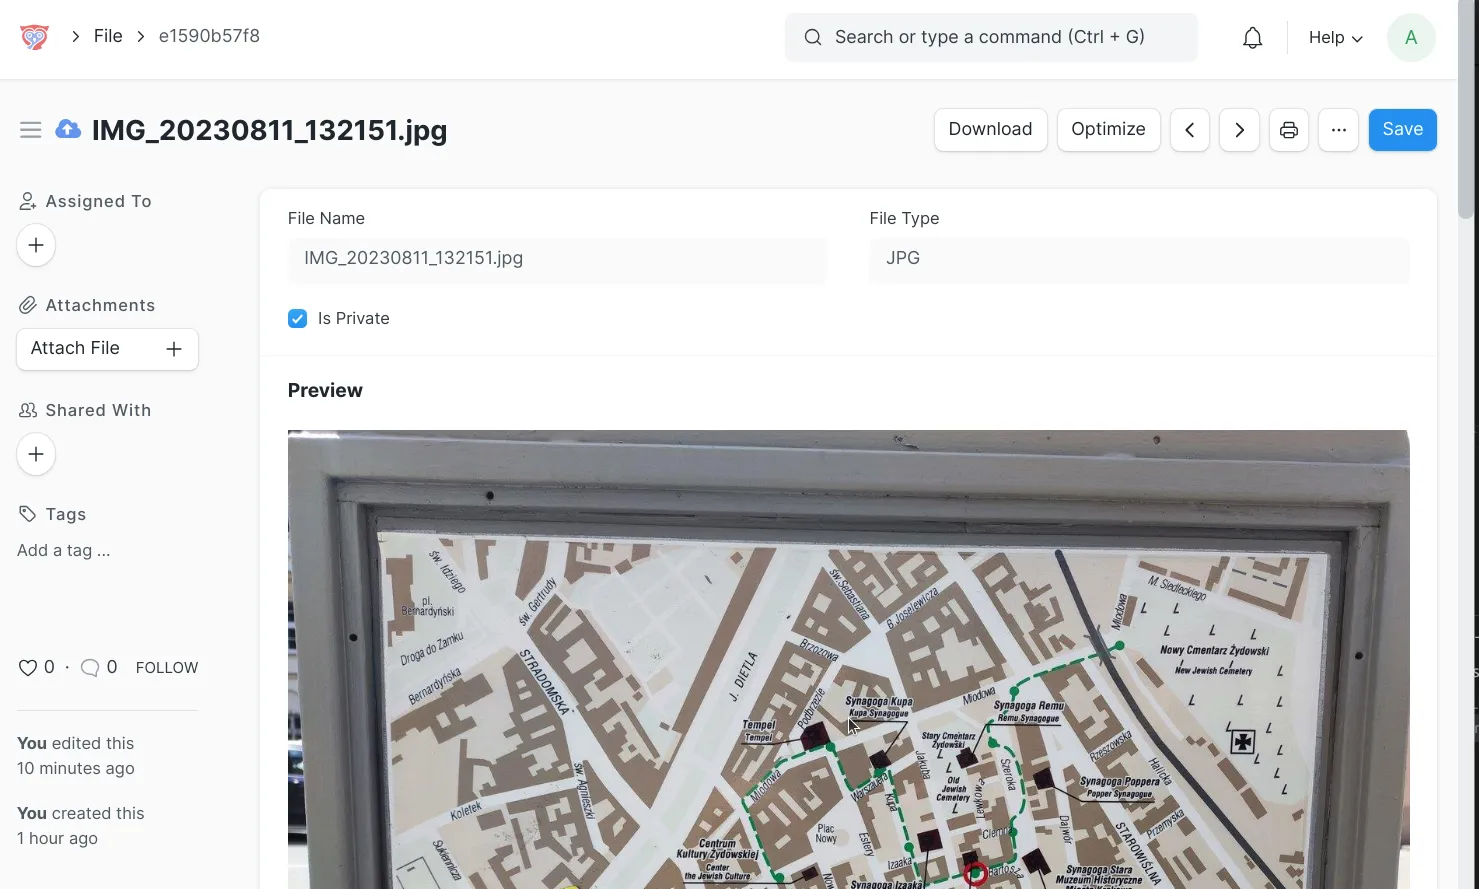
Task: Like this file with heart icon
Action: pos(28,668)
